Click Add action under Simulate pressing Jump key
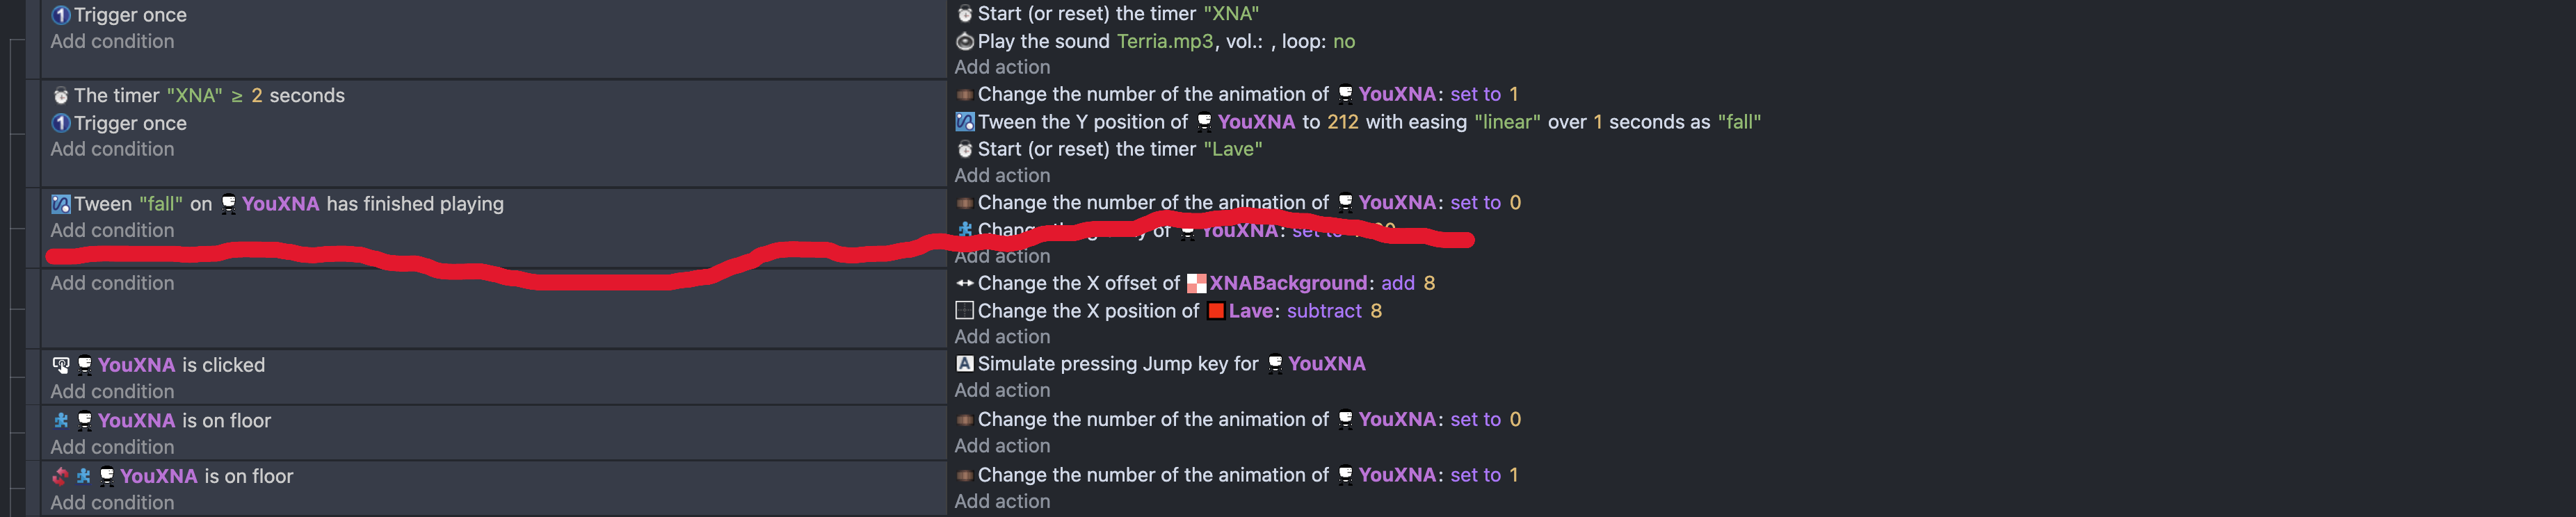This screenshot has width=2576, height=517. 1002,390
